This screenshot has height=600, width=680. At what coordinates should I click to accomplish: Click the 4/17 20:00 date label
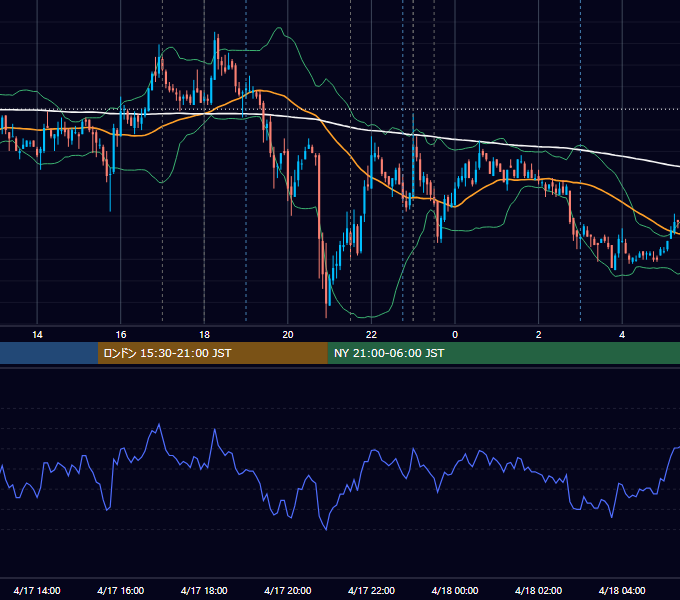[288, 590]
